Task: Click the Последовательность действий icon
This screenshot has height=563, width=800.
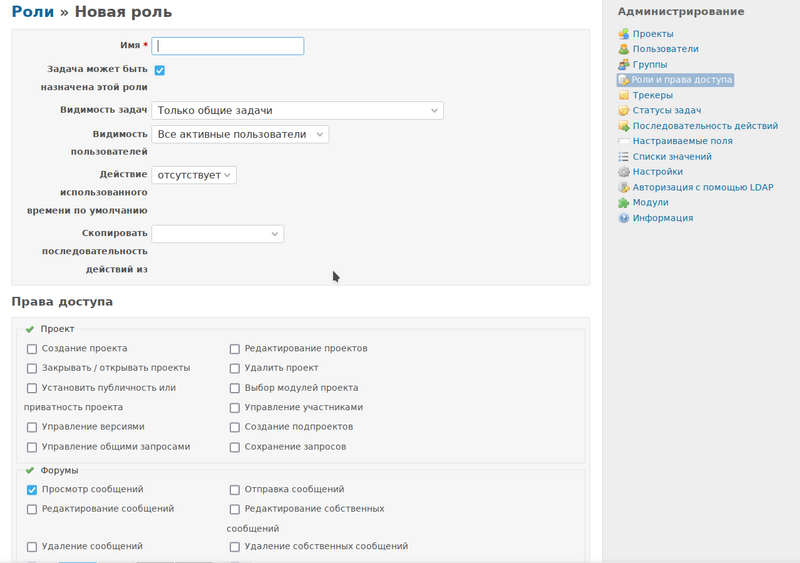Action: pyautogui.click(x=623, y=126)
